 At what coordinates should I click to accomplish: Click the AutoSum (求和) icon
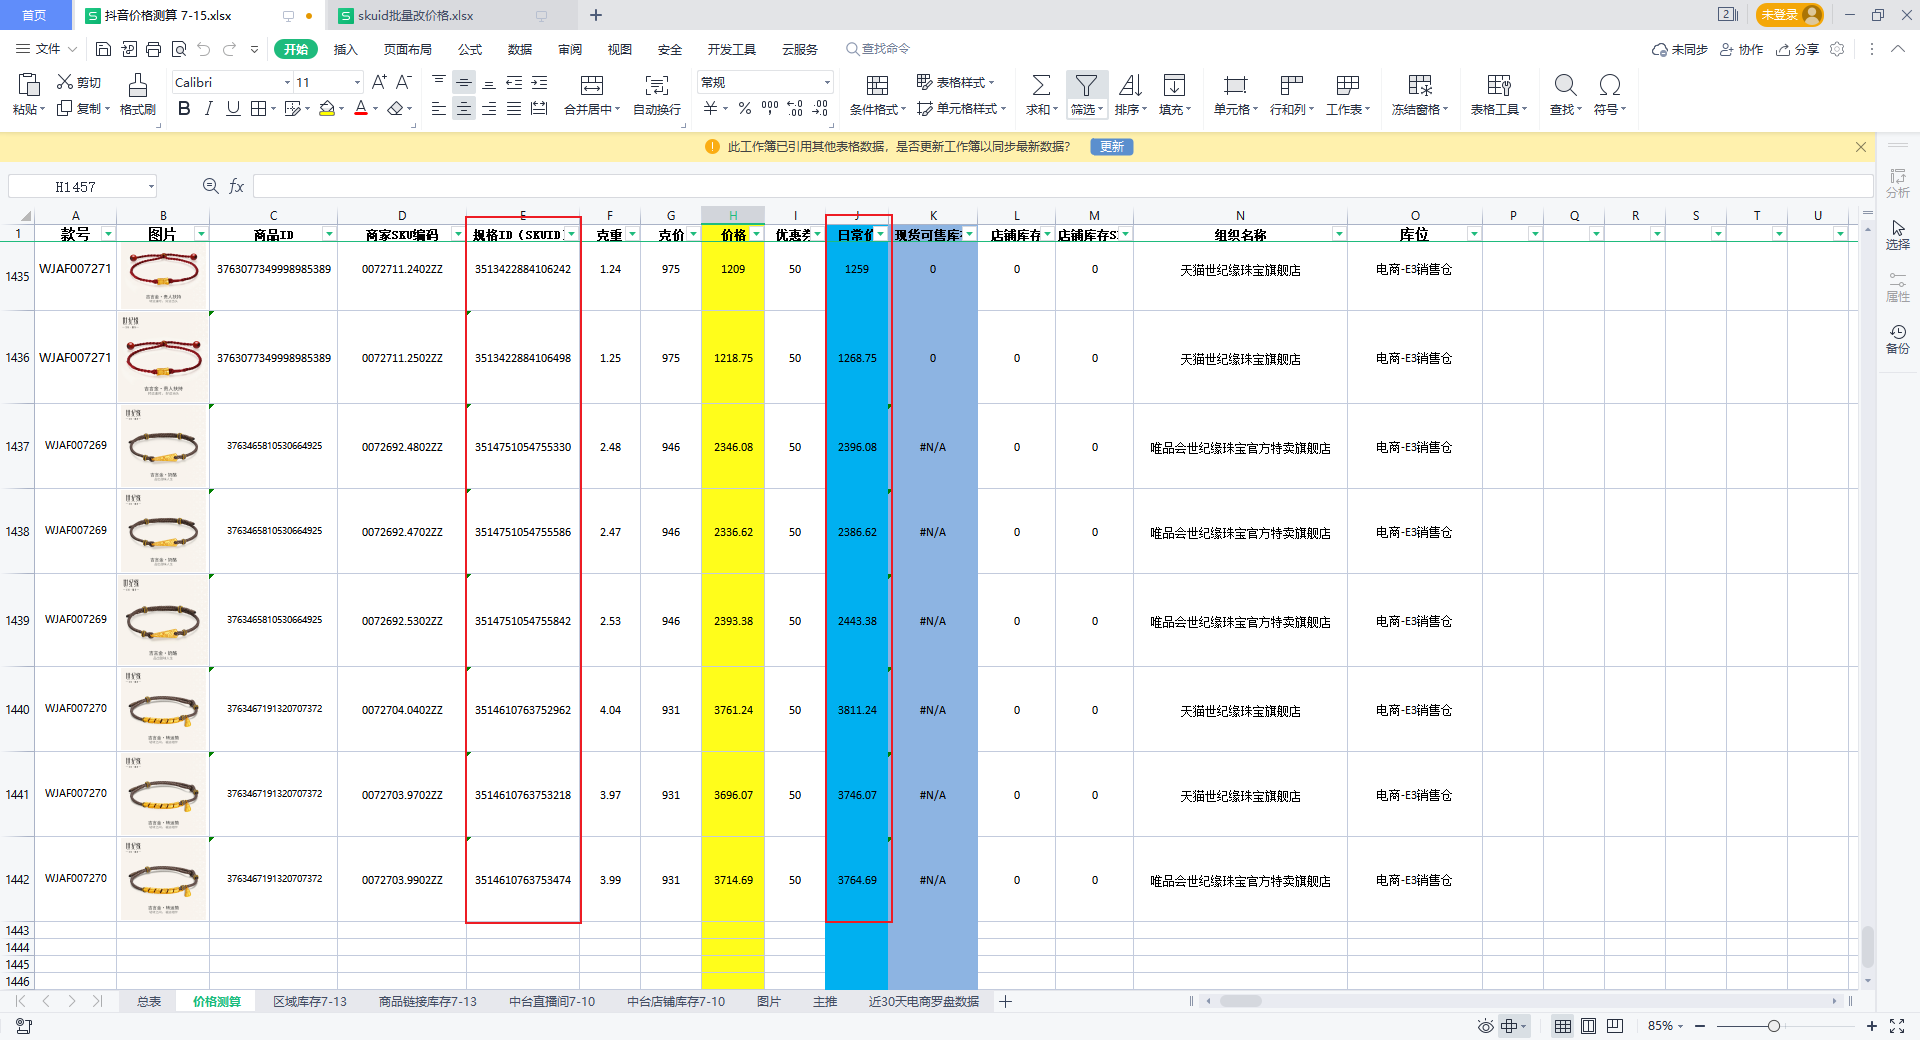pos(1040,86)
